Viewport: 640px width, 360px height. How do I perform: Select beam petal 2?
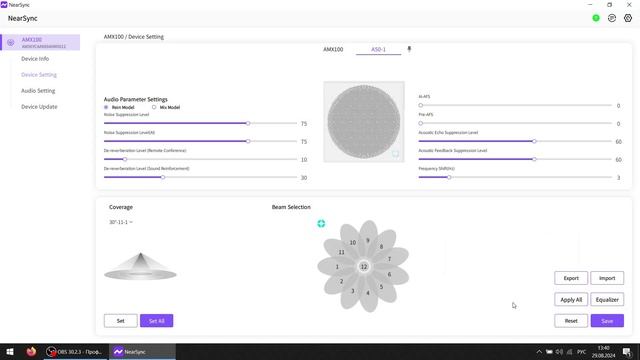(x=341, y=281)
